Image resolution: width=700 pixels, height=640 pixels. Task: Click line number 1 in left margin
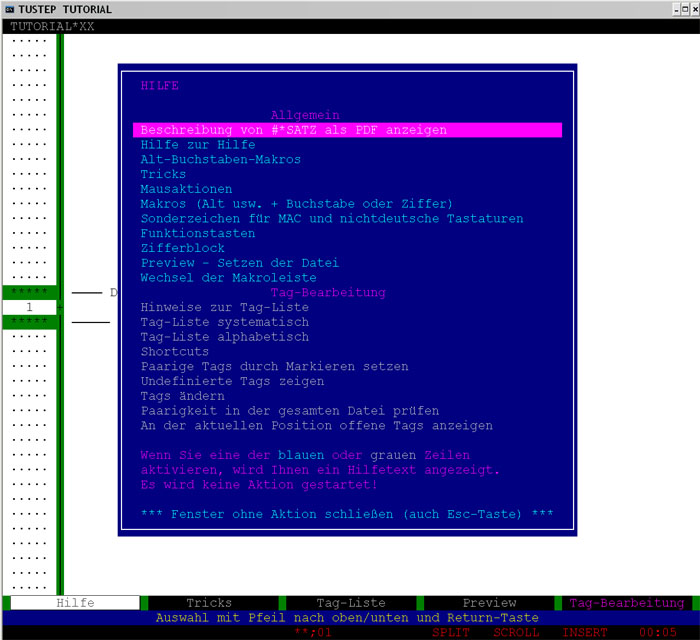(x=29, y=307)
